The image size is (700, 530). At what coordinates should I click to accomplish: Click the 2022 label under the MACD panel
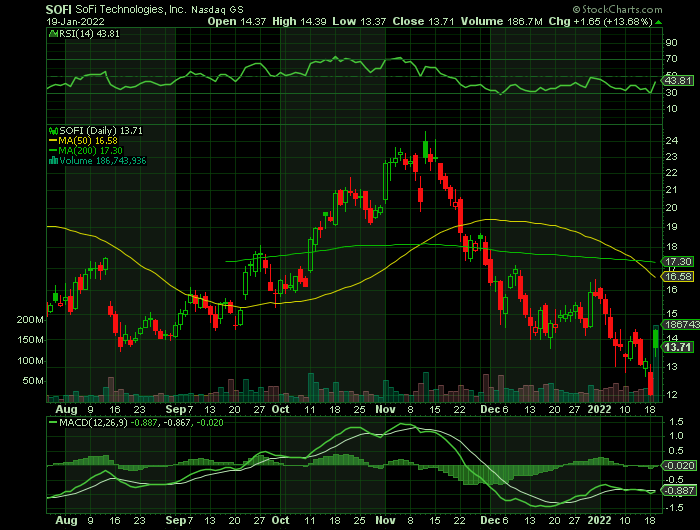599,521
